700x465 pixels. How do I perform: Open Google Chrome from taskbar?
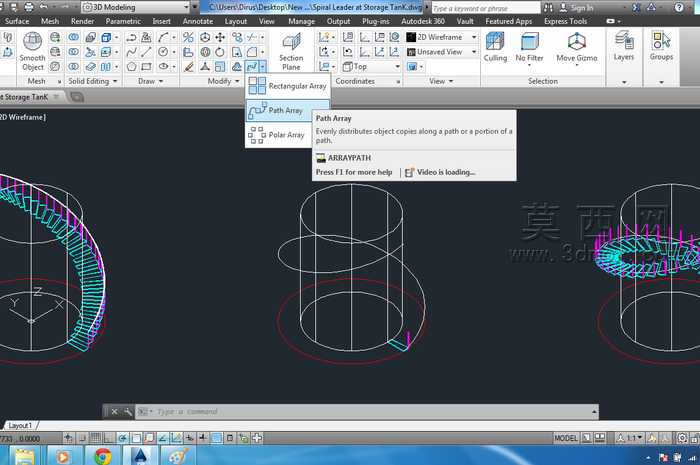coord(103,456)
